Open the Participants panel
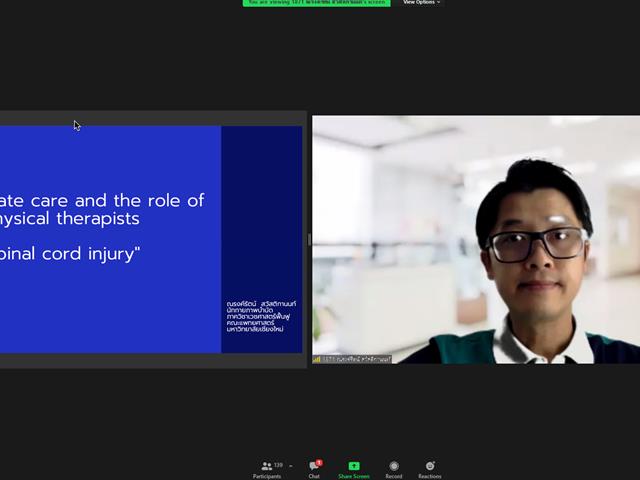 pyautogui.click(x=267, y=470)
